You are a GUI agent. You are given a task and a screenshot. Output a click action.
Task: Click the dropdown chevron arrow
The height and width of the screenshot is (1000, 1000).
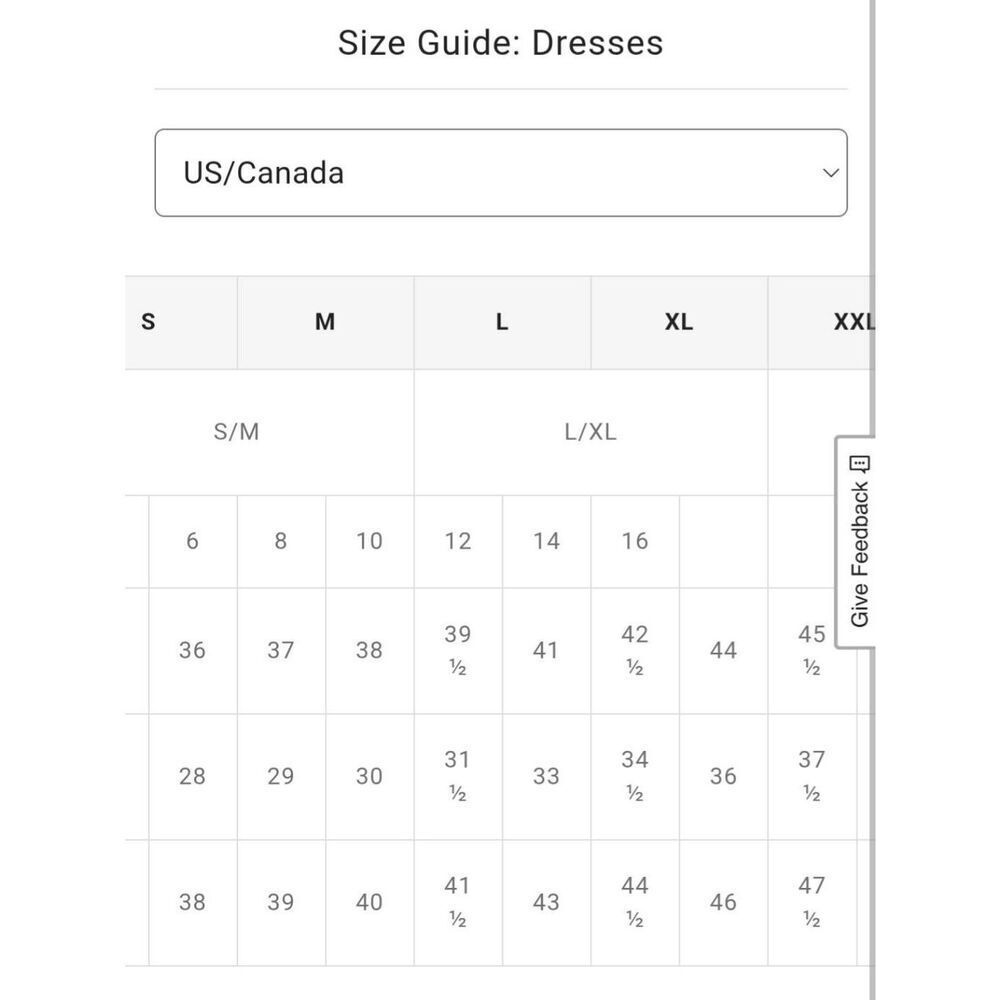tap(830, 173)
